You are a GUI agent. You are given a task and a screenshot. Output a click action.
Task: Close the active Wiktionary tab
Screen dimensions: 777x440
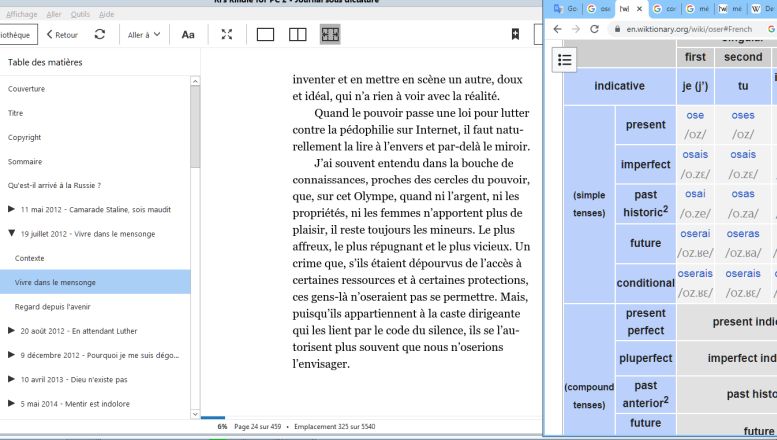[x=639, y=8]
